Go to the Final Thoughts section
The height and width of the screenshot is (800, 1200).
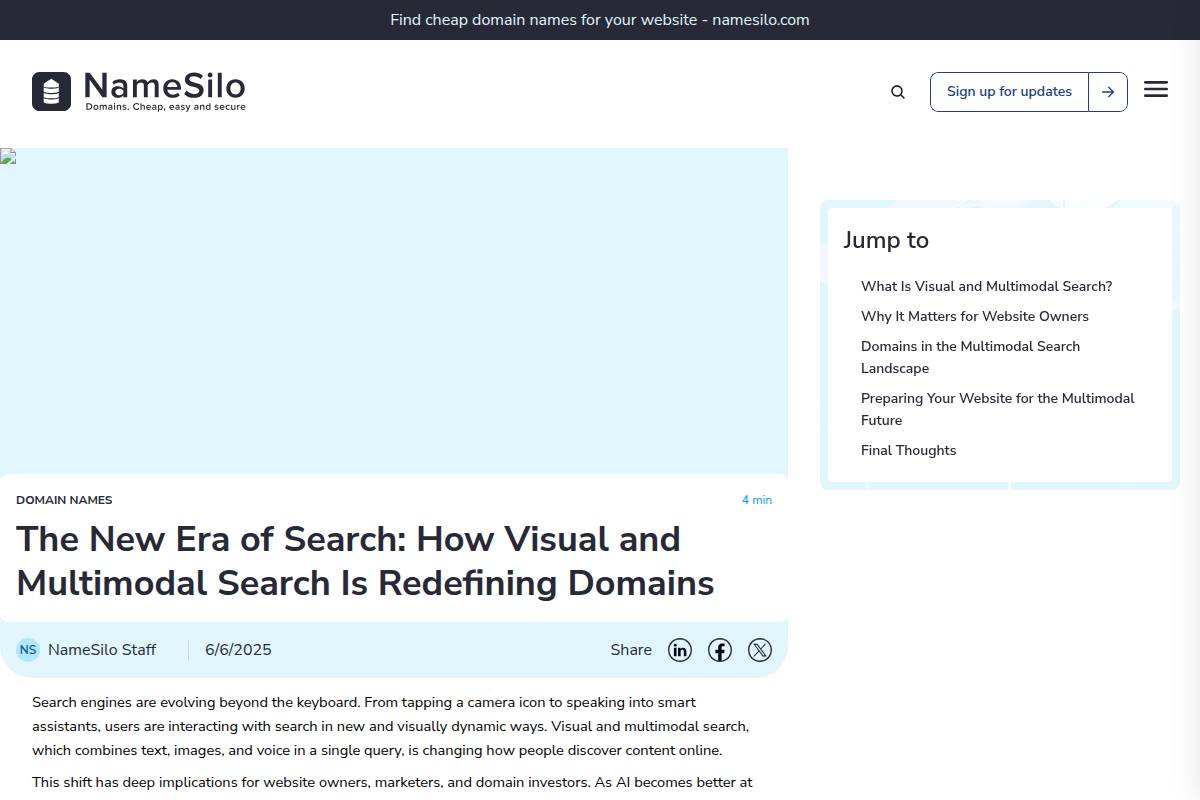908,450
